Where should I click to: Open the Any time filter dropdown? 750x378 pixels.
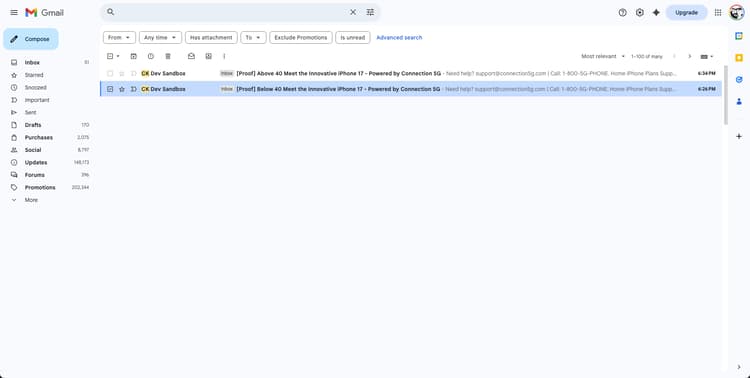(x=160, y=37)
